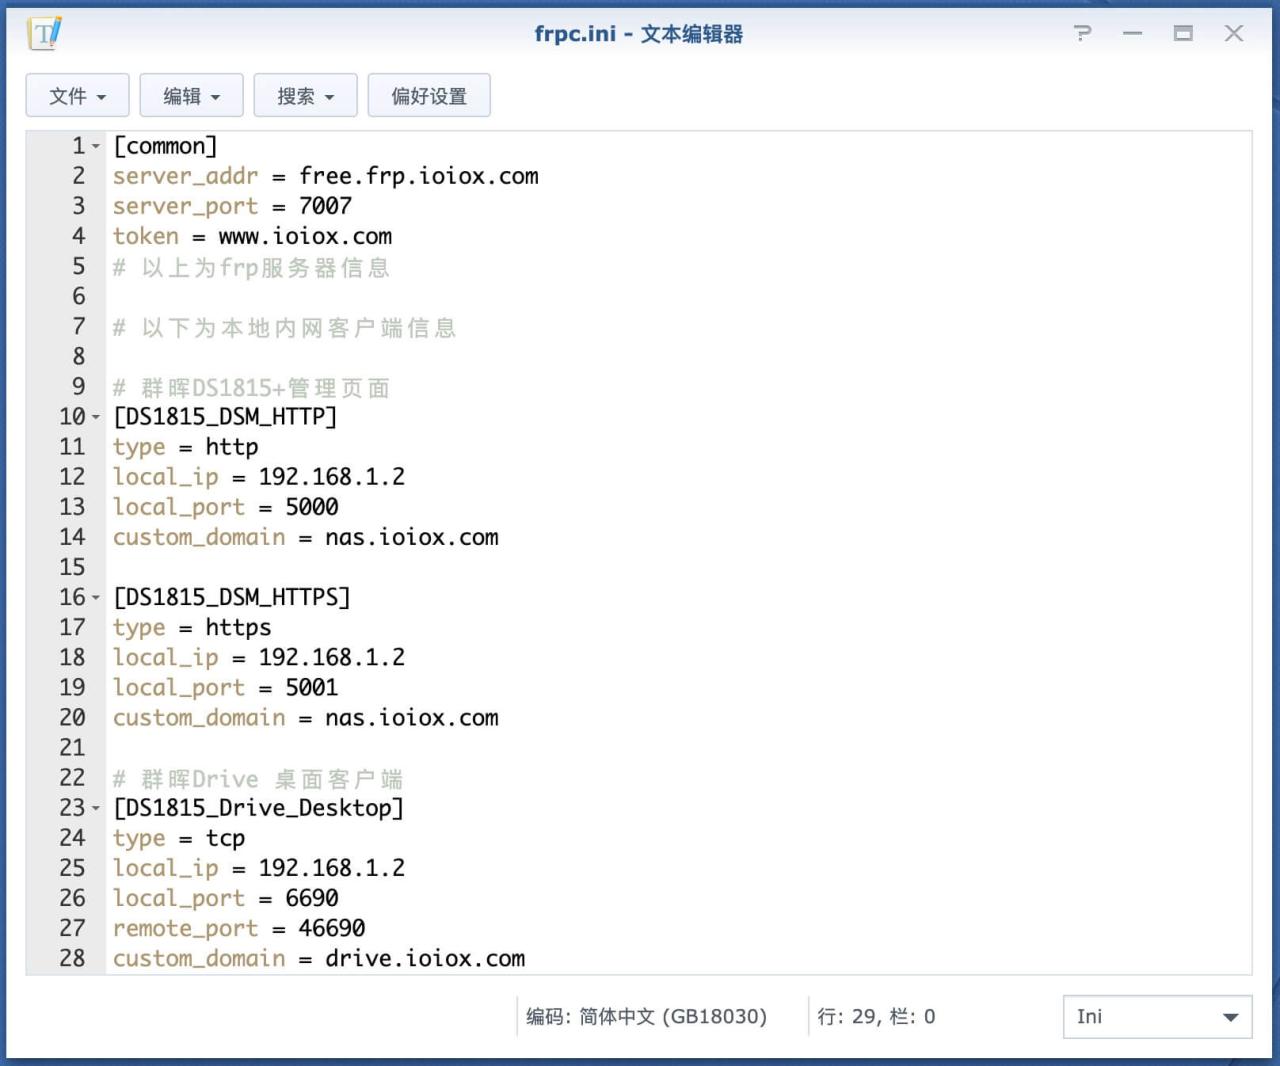Click the cursor position indicator 行: 29, 栏: 0
The image size is (1280, 1066).
(x=877, y=1016)
